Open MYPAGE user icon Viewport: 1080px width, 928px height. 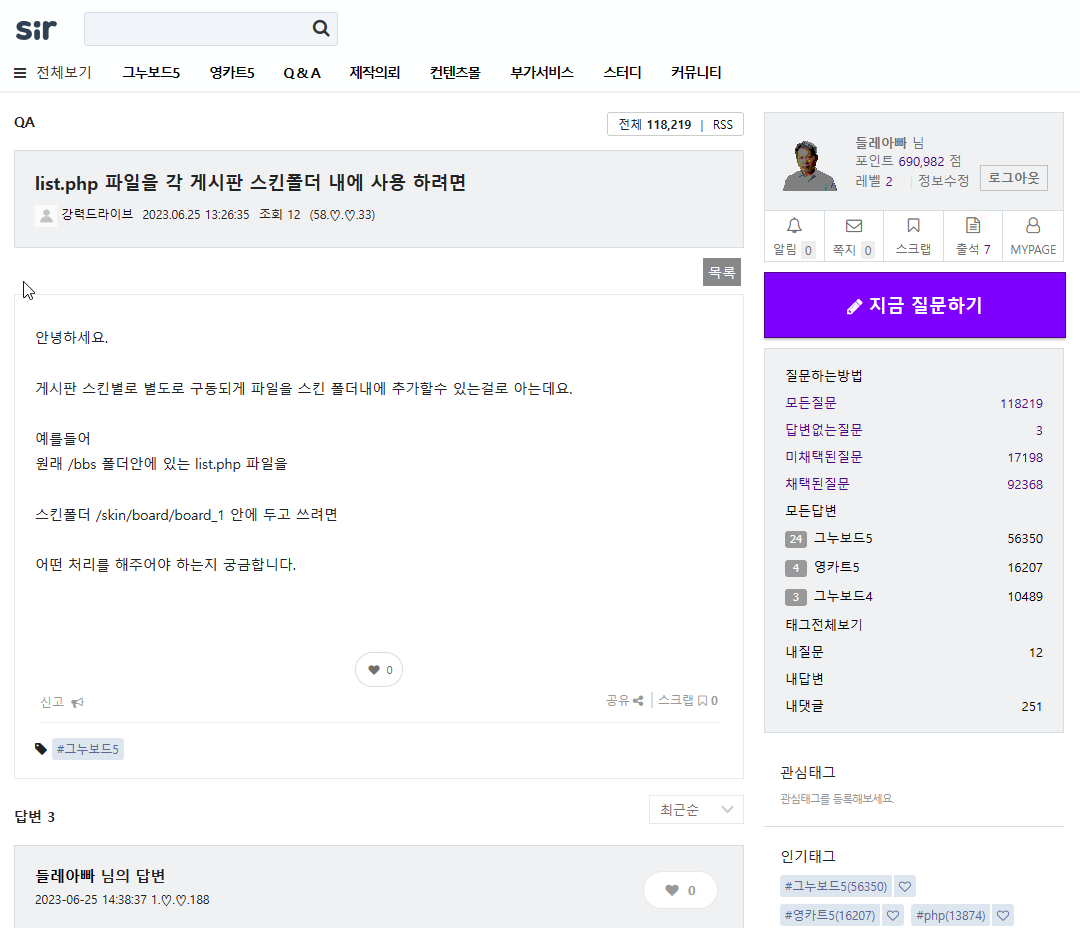coord(1033,236)
